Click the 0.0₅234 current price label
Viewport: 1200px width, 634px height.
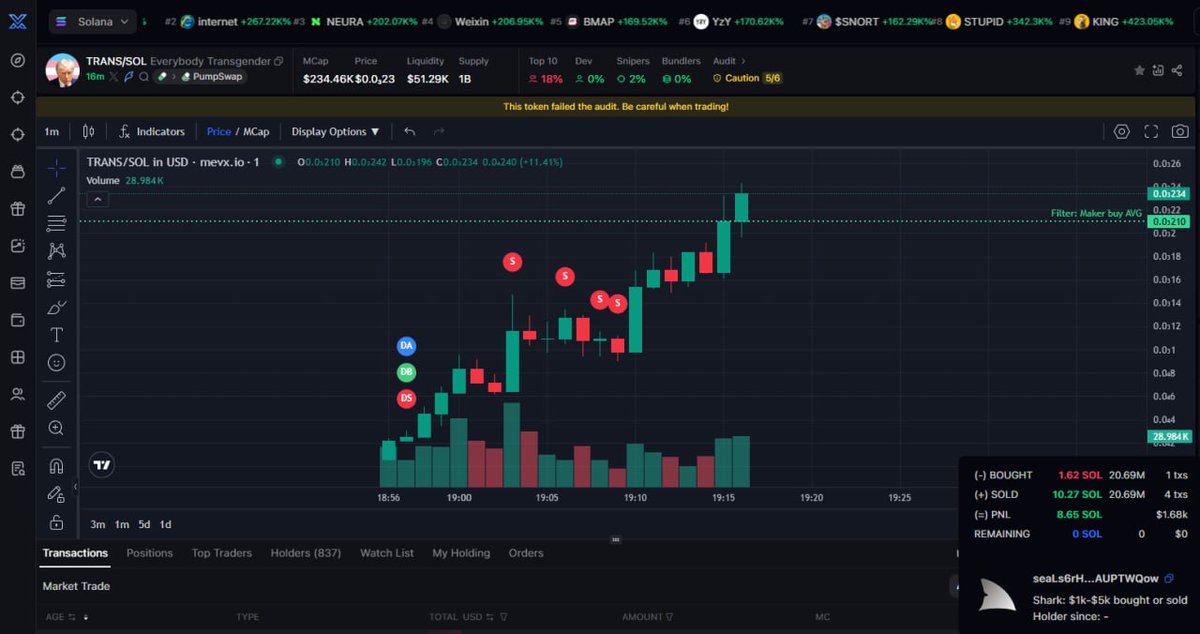[1169, 194]
